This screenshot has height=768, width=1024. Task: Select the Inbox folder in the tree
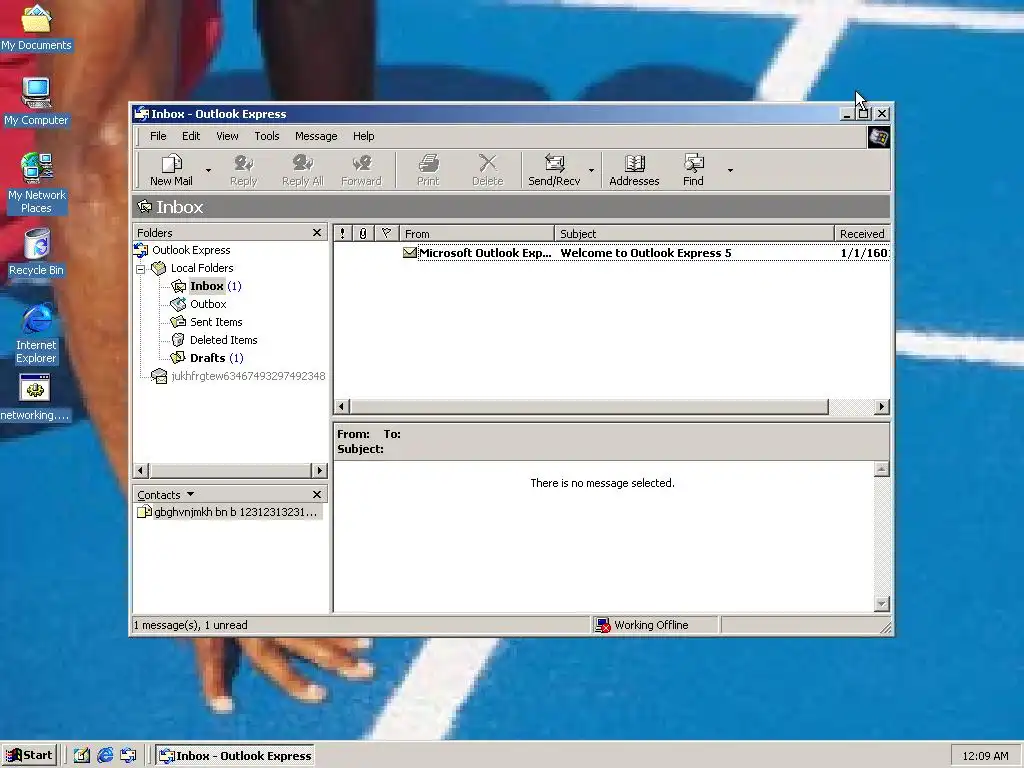(x=206, y=286)
